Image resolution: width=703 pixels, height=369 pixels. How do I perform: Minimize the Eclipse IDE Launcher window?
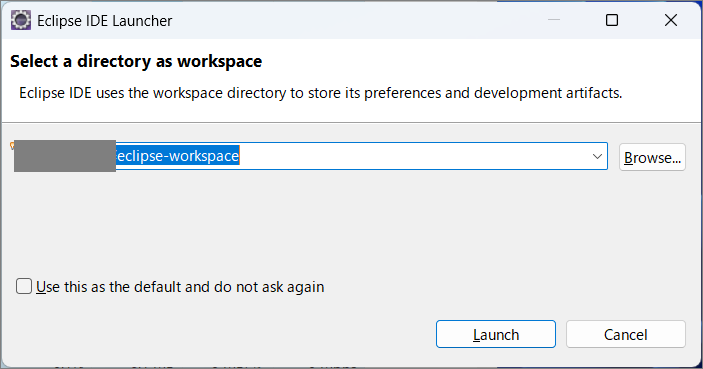click(x=554, y=20)
